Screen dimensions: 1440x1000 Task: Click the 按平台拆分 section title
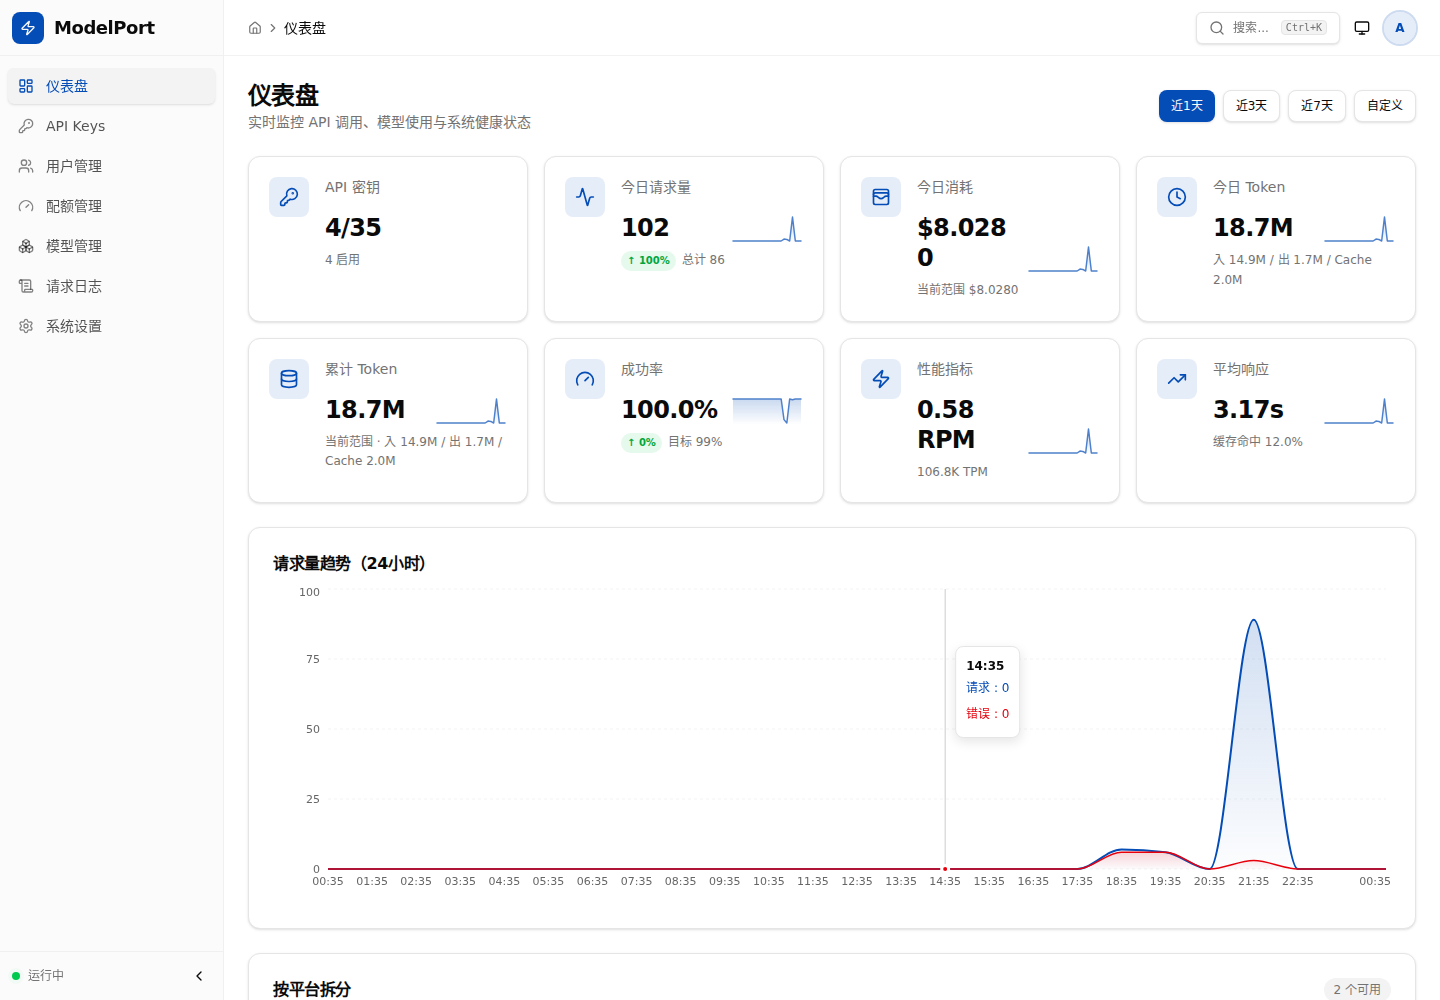312,990
